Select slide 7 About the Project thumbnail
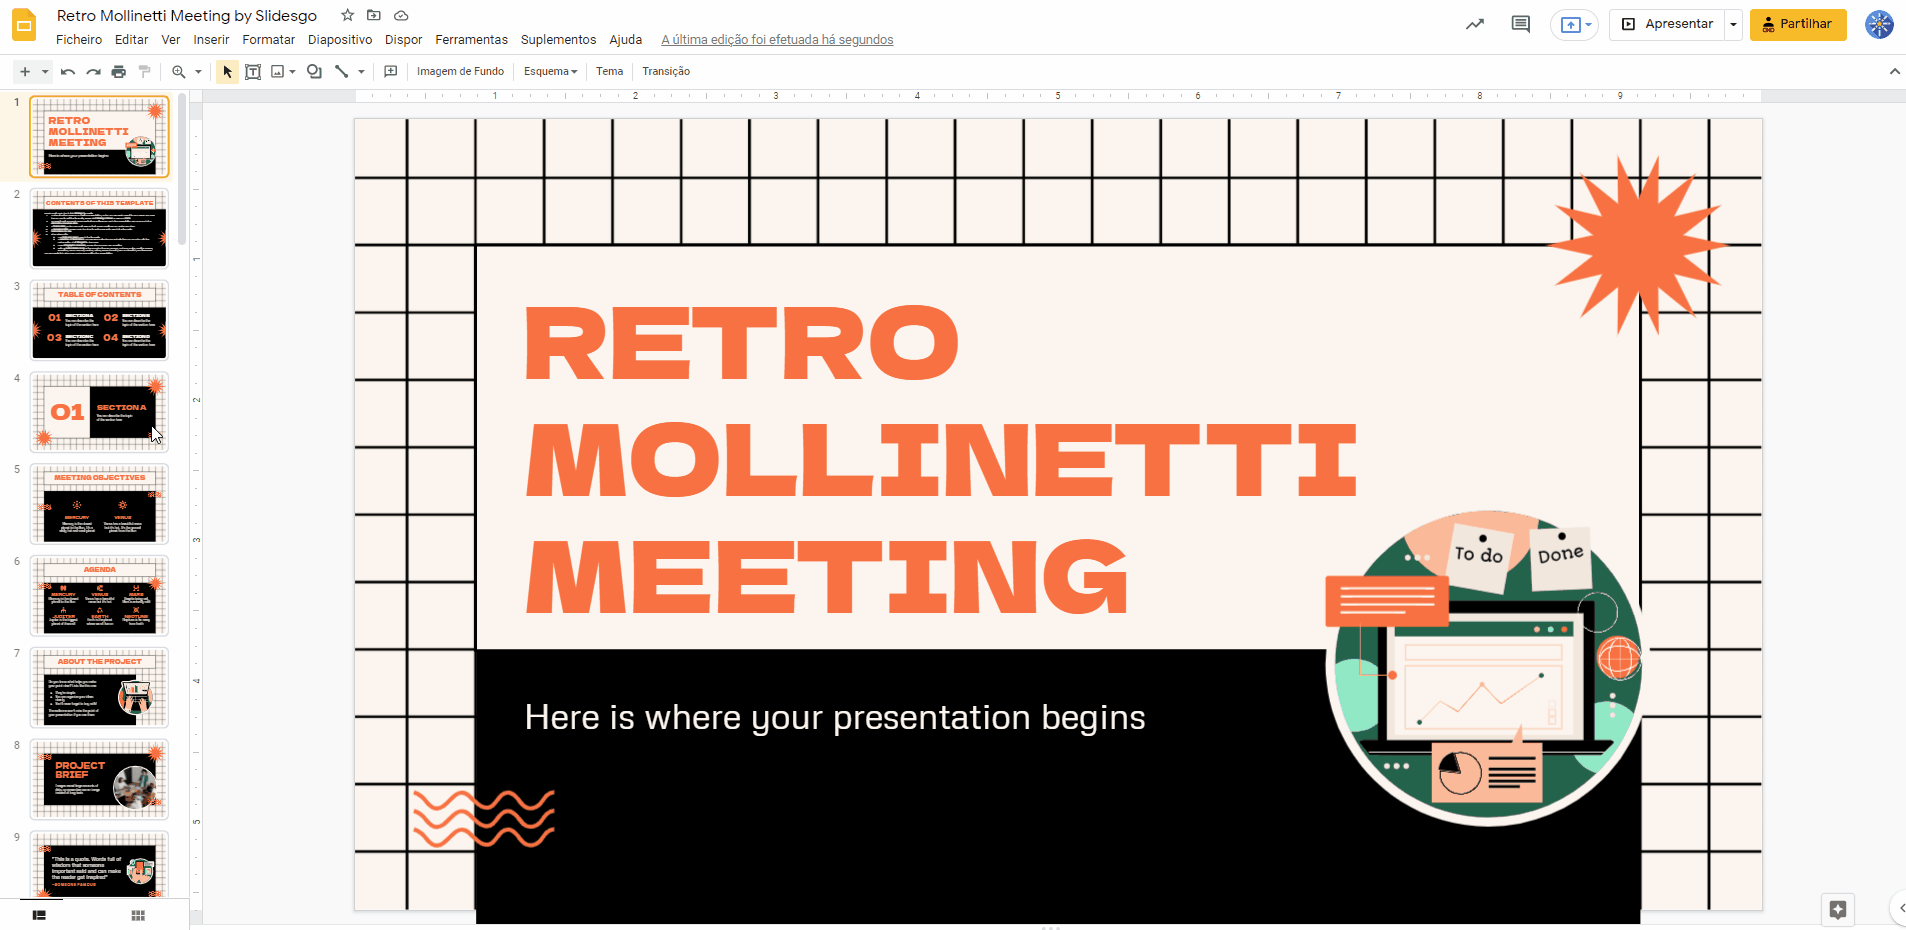 pyautogui.click(x=99, y=687)
